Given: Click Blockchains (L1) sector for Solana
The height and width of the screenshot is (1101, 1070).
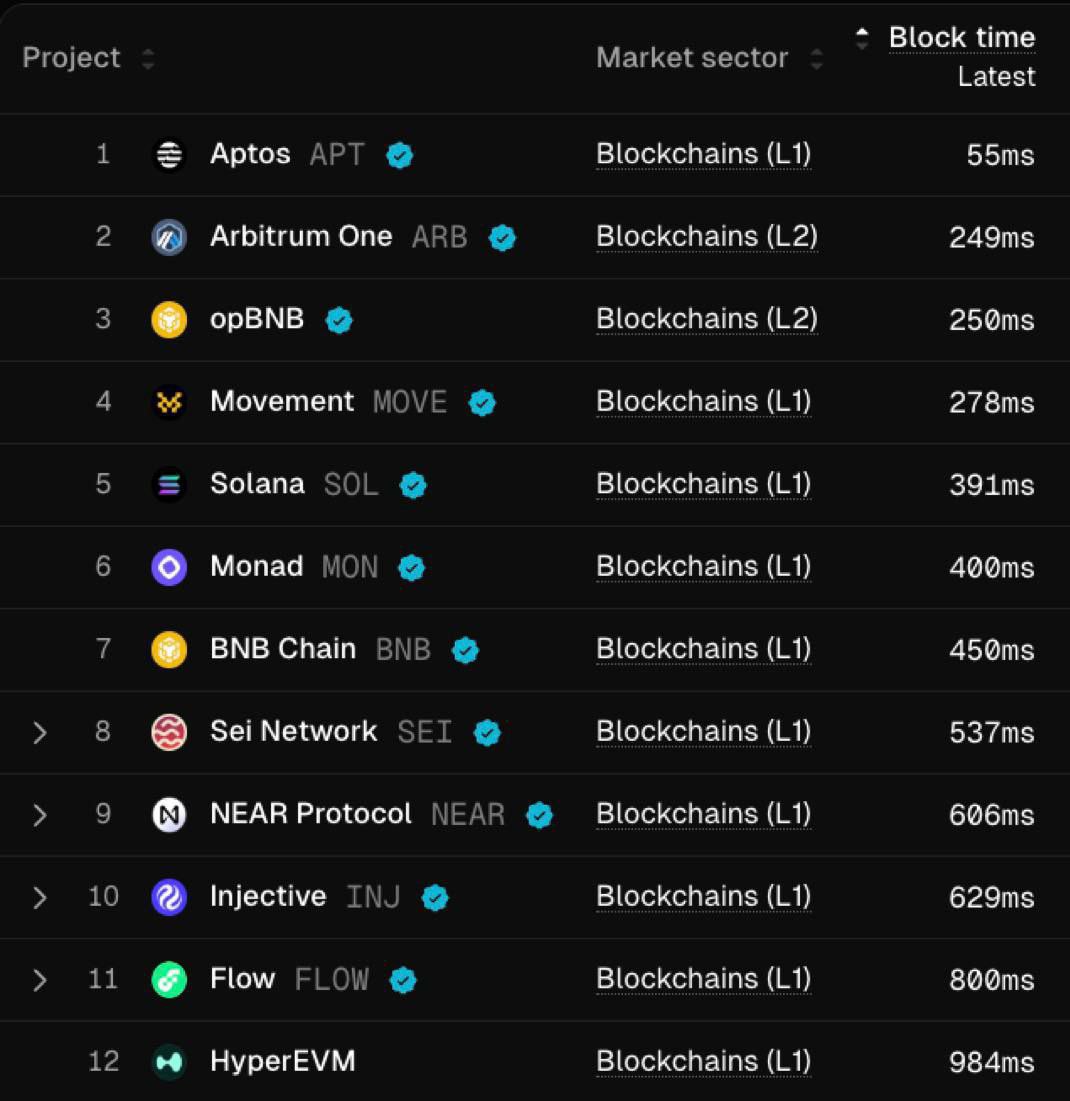Looking at the screenshot, I should [x=703, y=484].
